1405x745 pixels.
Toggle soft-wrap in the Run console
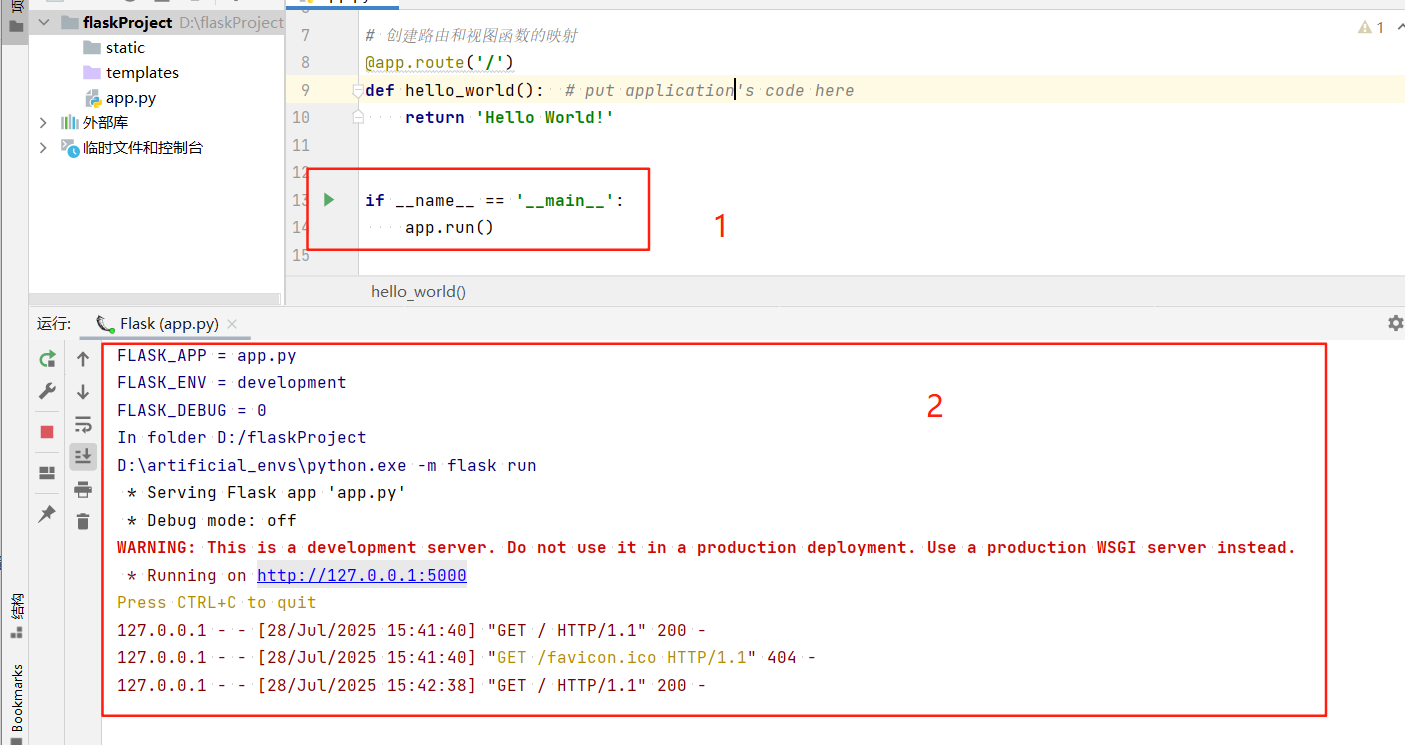[83, 424]
